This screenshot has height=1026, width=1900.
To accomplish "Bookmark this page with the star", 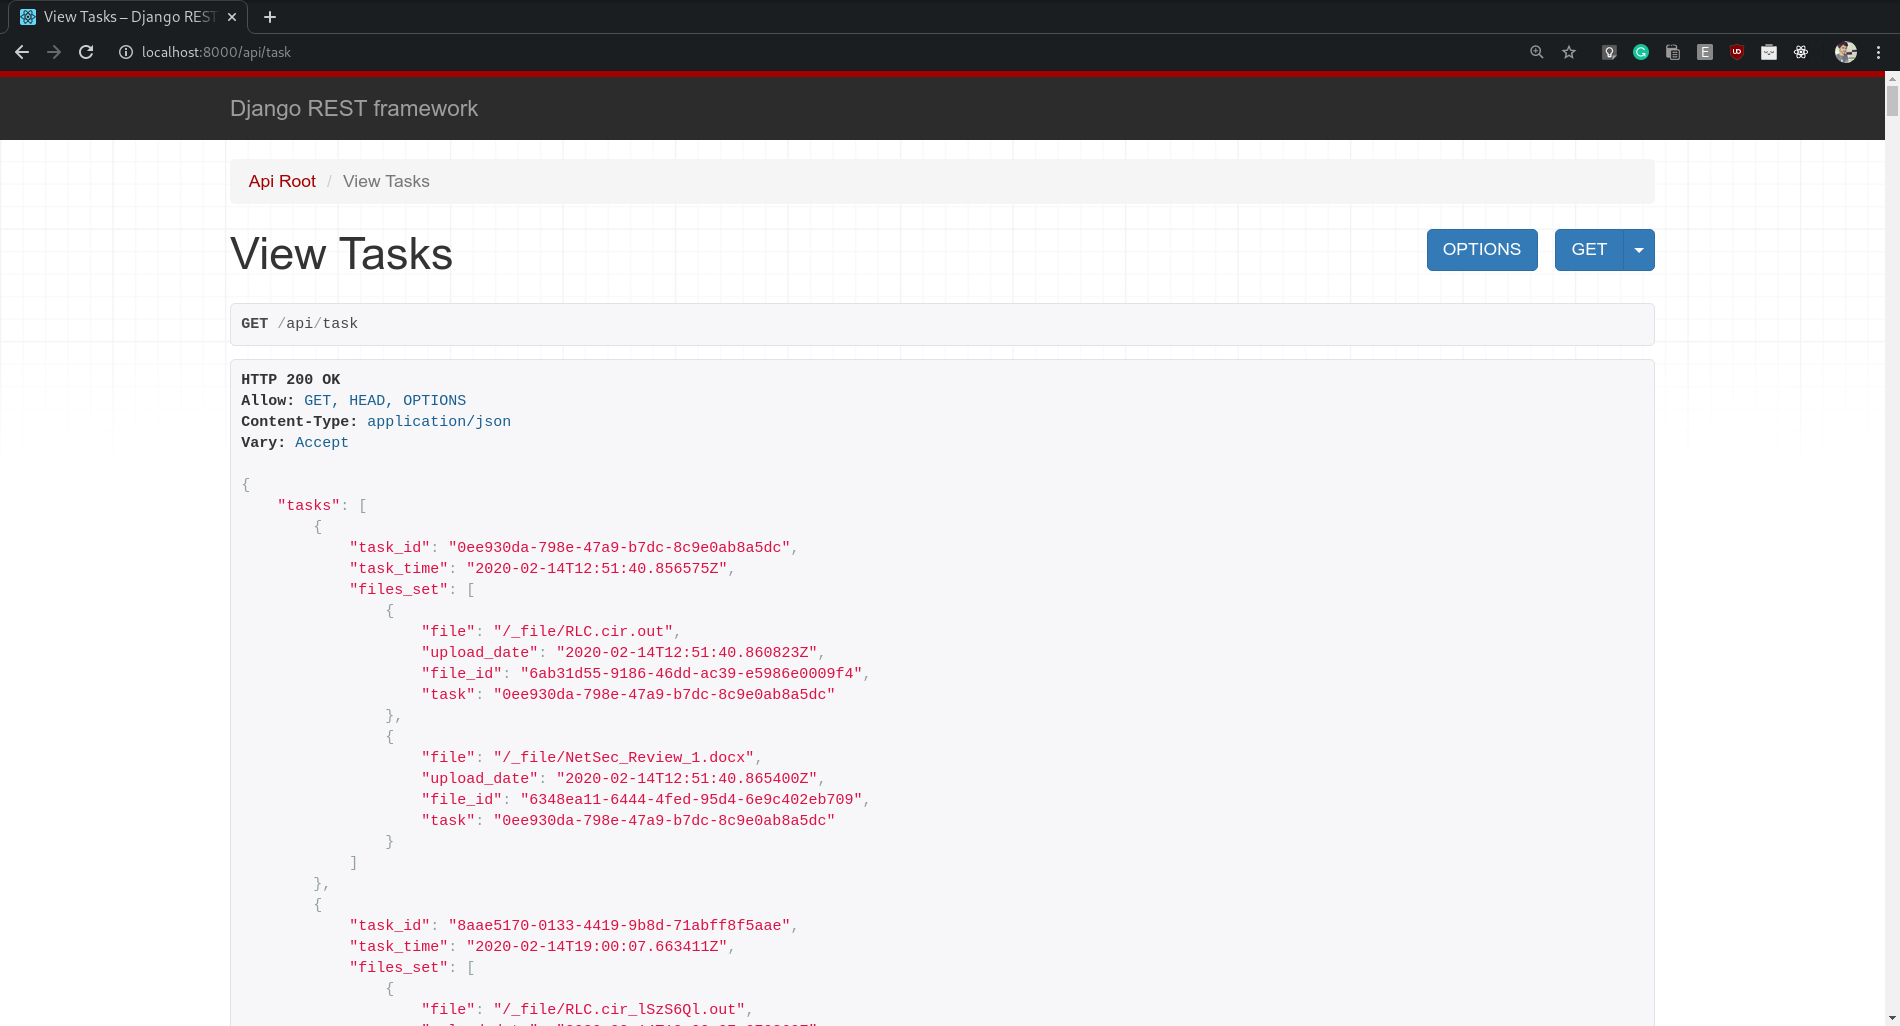I will coord(1569,52).
